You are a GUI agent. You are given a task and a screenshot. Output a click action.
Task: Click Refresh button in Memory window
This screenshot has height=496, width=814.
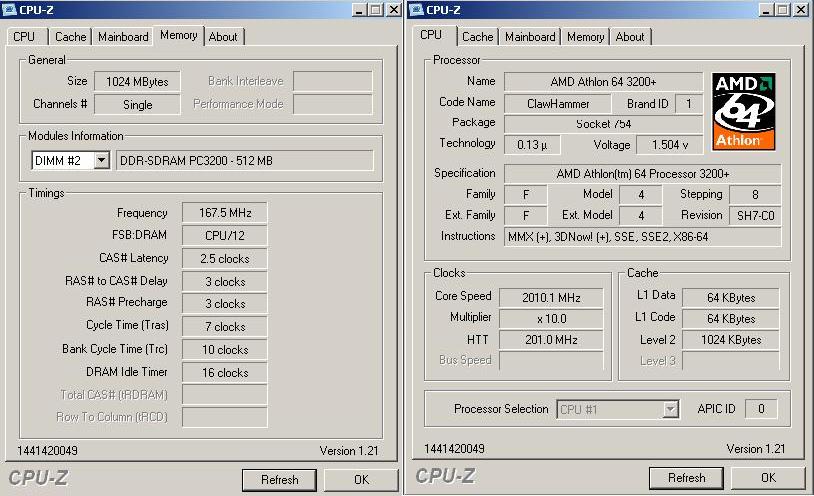[x=279, y=480]
